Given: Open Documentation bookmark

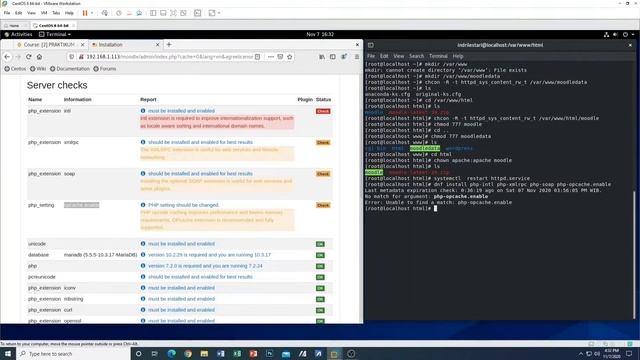Looking at the screenshot, I should [70, 69].
